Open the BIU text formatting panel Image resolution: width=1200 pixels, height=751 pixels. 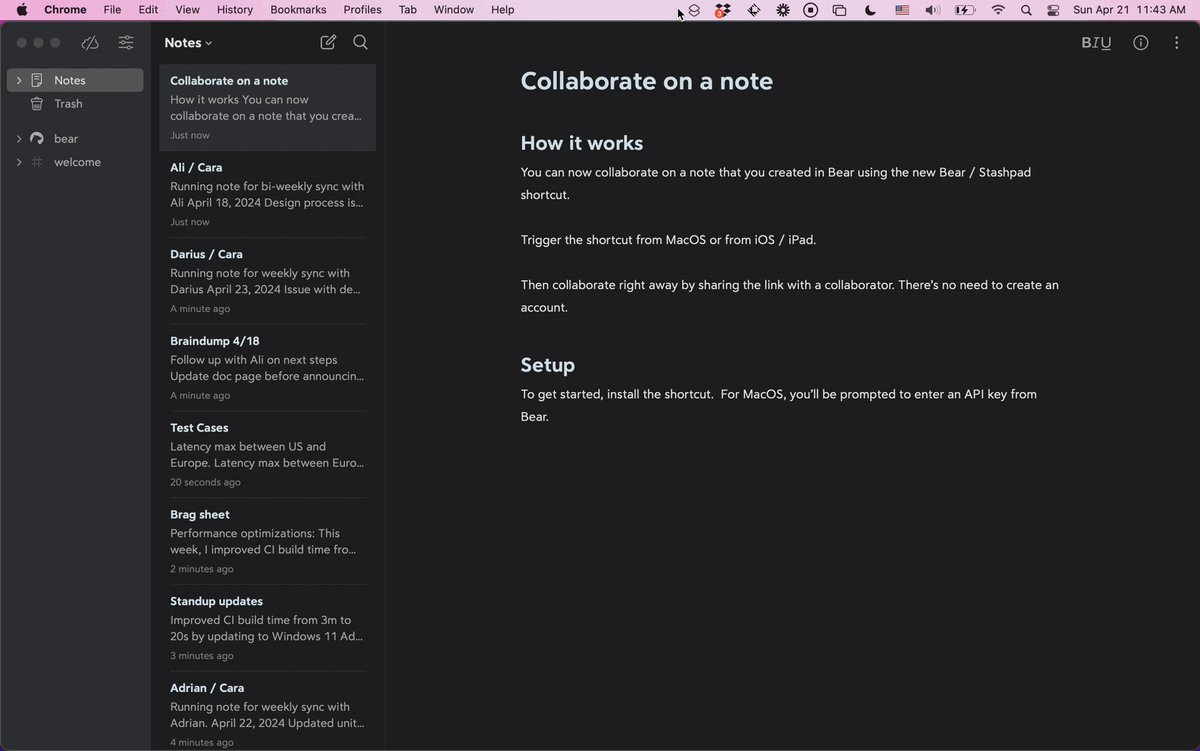coord(1096,43)
